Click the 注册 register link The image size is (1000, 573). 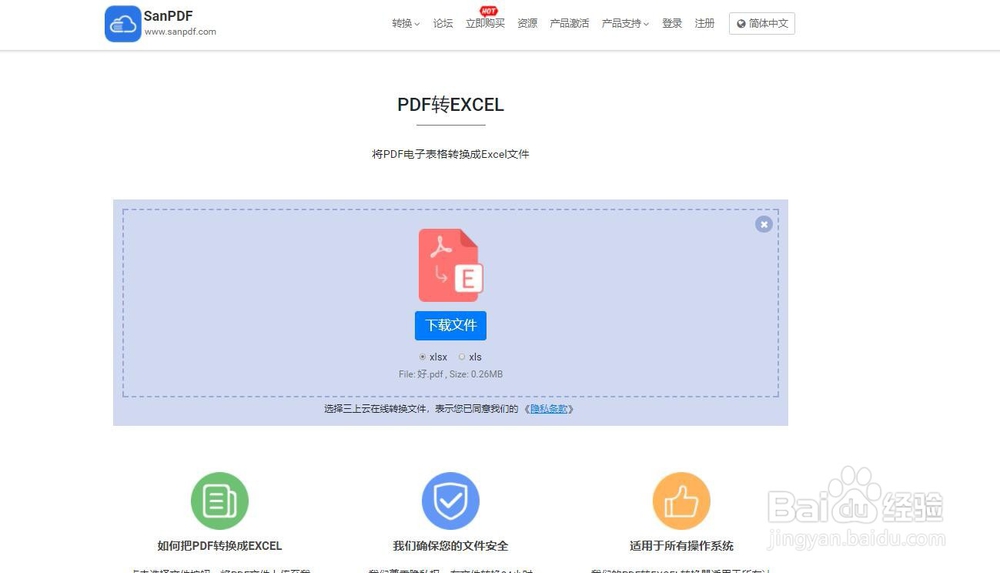coord(704,24)
